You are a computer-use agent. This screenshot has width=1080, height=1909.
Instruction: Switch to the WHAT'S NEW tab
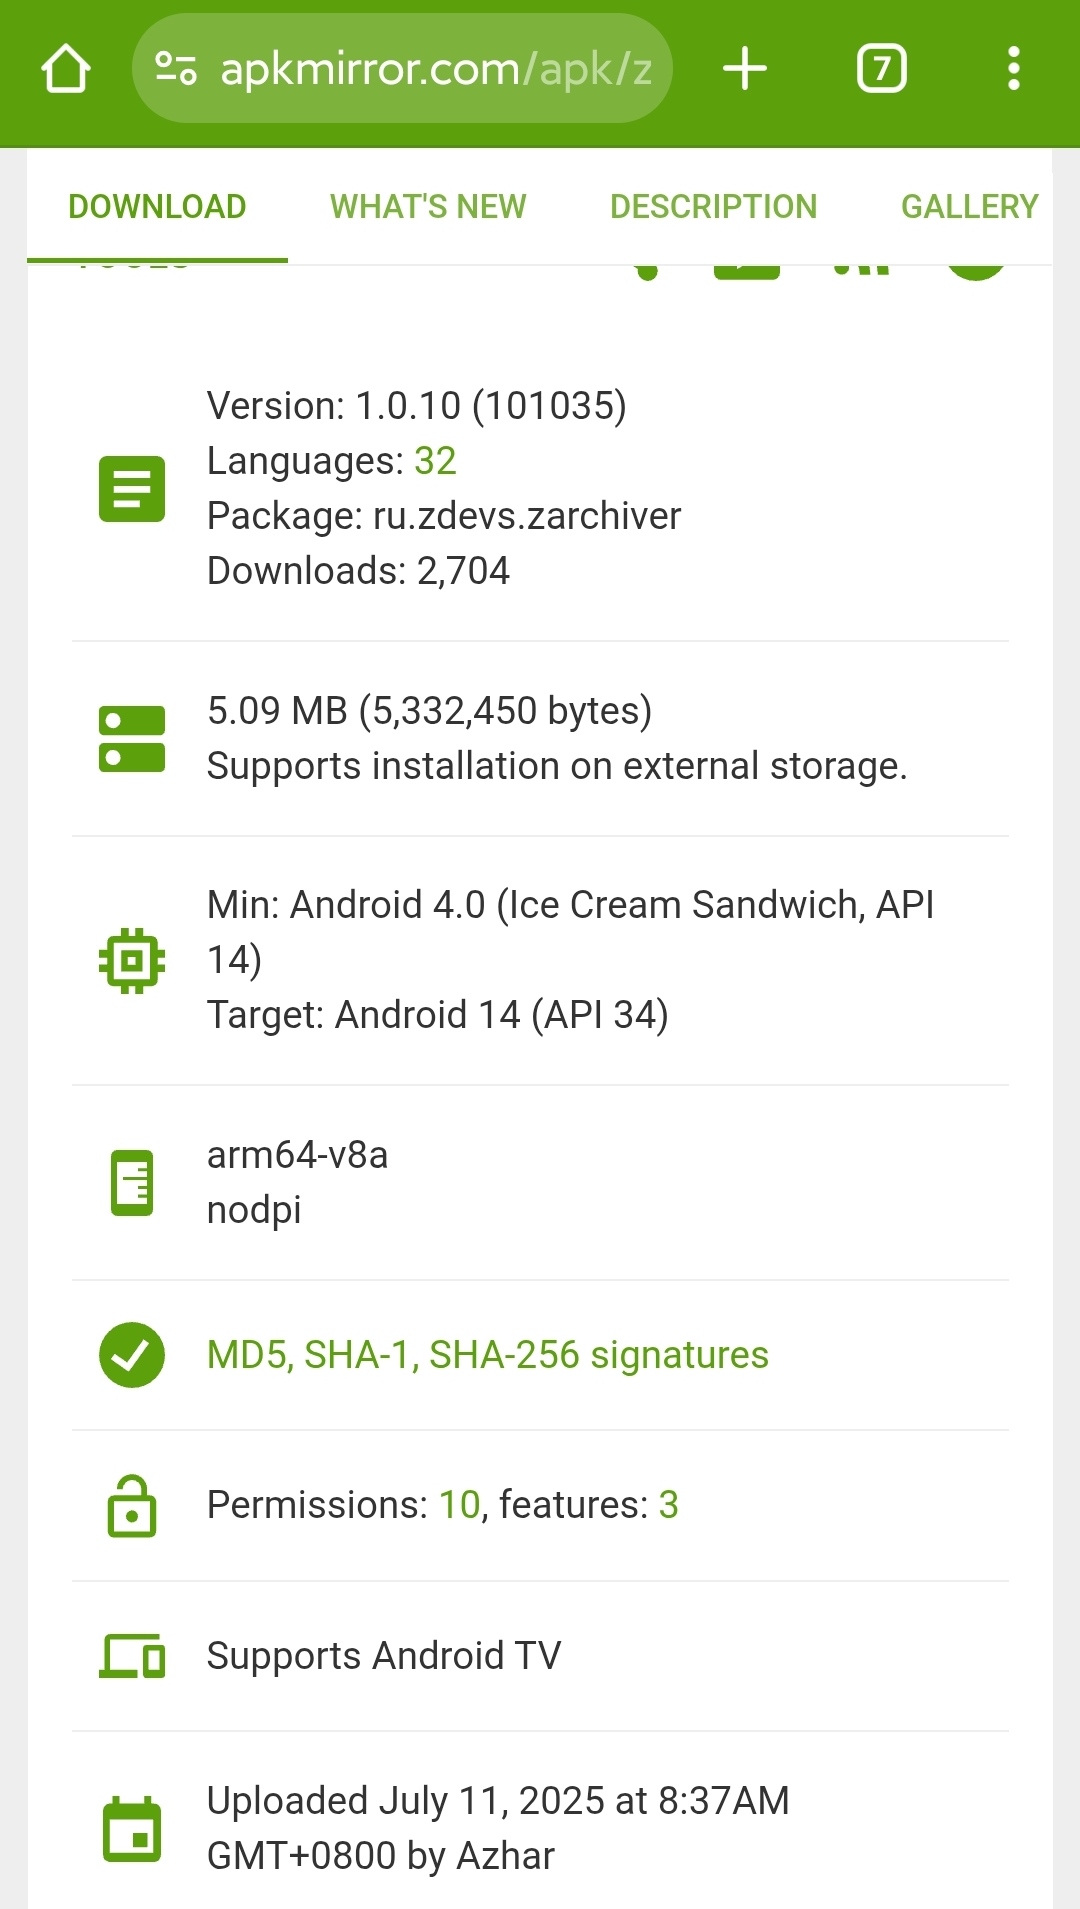pos(428,207)
